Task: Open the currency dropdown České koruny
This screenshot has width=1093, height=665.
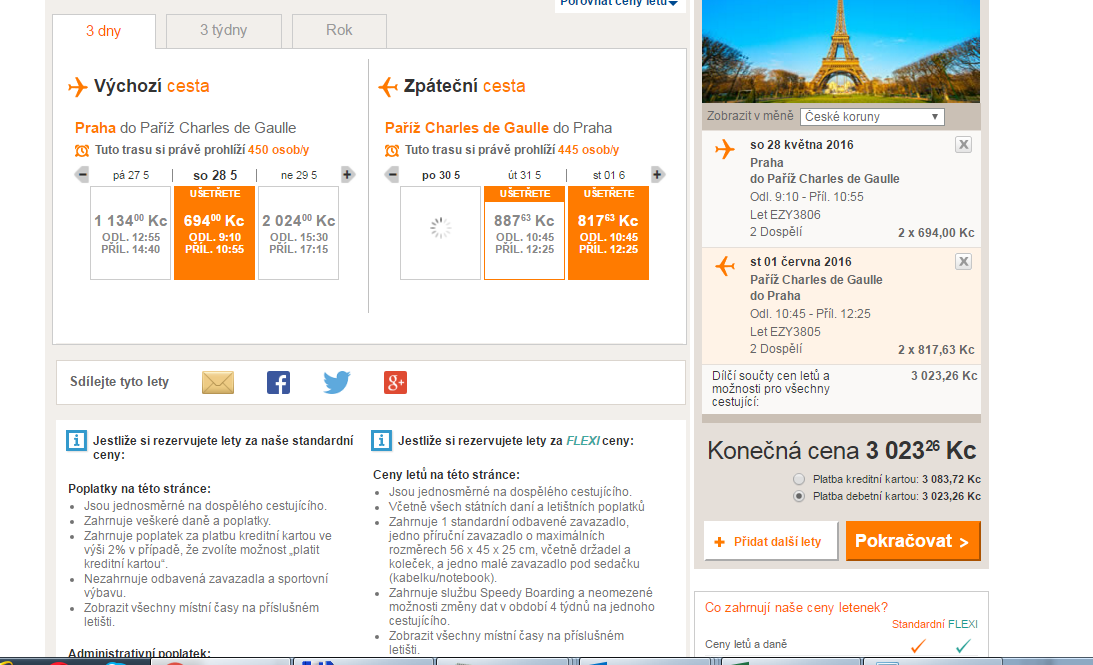Action: coord(871,117)
